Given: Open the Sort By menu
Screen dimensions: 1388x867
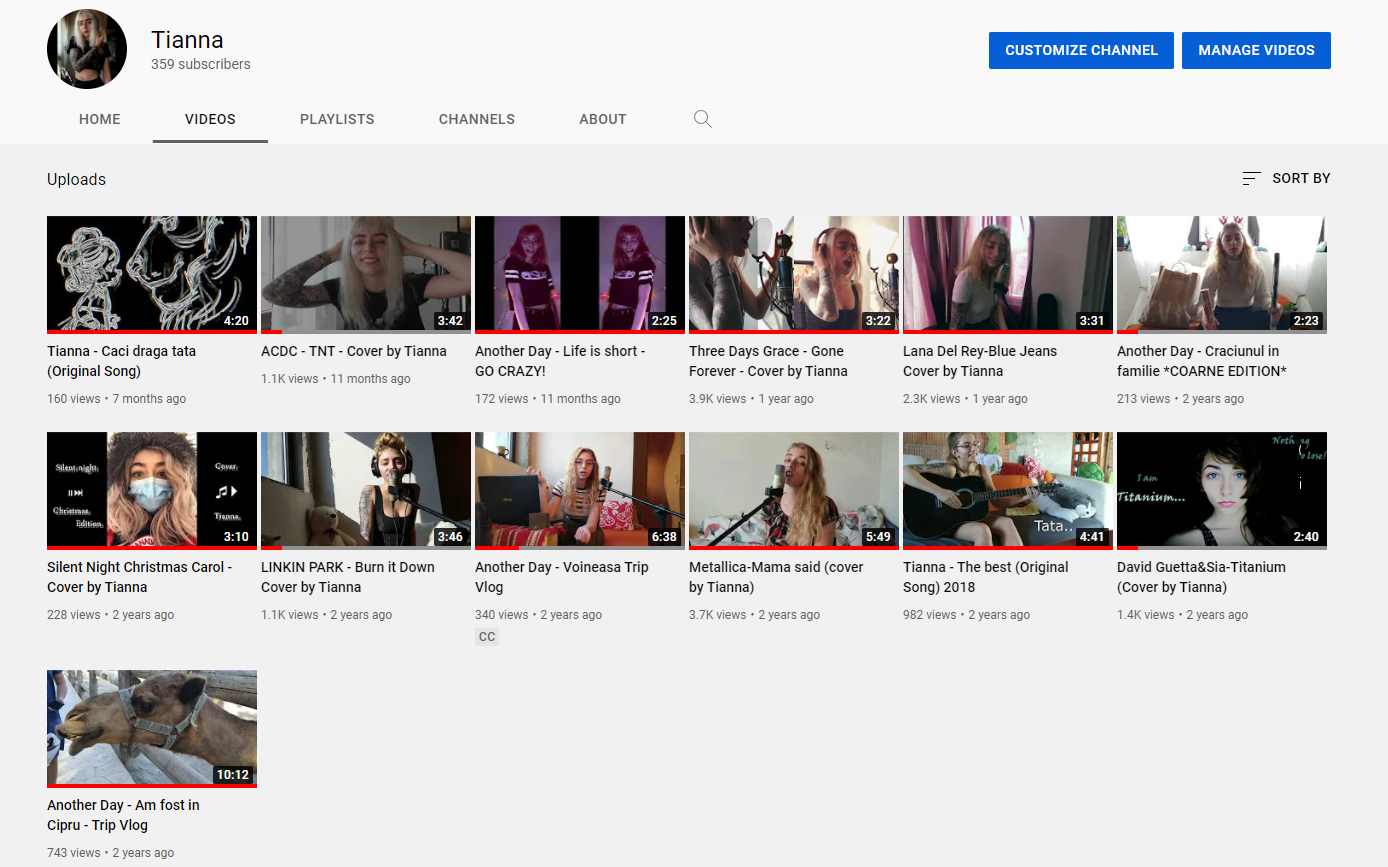Looking at the screenshot, I should 1286,178.
